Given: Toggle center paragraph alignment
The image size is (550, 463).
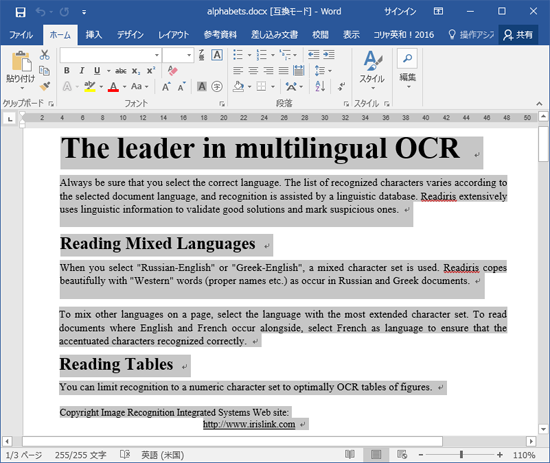Looking at the screenshot, I should [x=253, y=71].
